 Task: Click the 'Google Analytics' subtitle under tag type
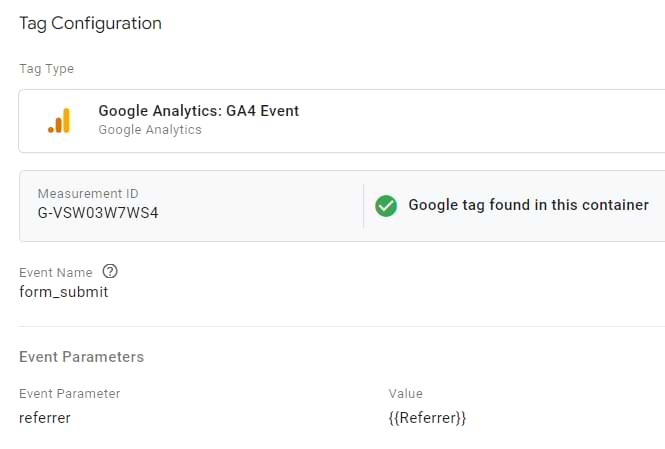coord(150,129)
